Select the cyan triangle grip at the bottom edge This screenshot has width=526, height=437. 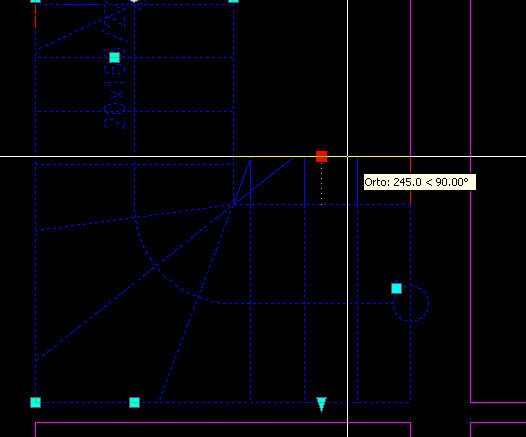point(321,404)
